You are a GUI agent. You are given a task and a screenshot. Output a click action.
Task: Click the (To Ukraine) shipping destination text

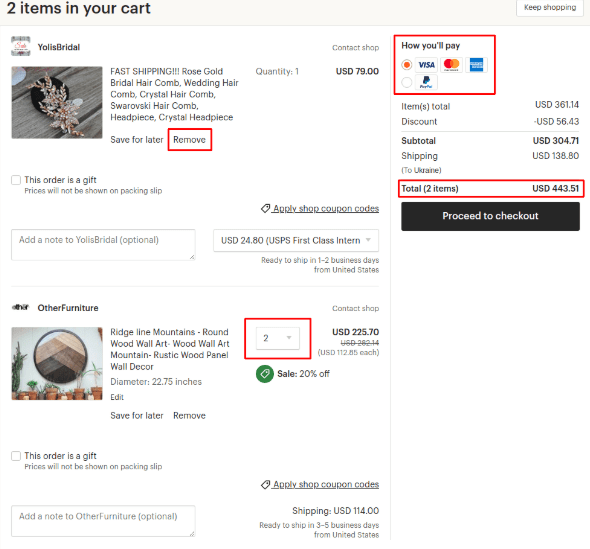click(421, 170)
